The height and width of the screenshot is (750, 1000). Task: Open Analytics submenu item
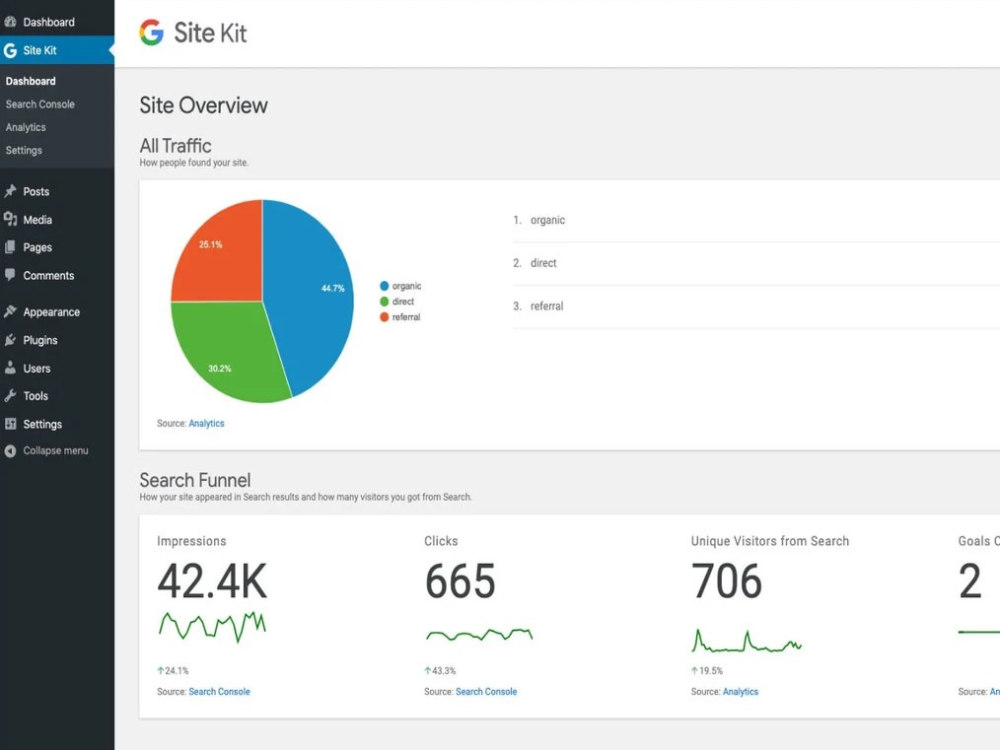(26, 127)
